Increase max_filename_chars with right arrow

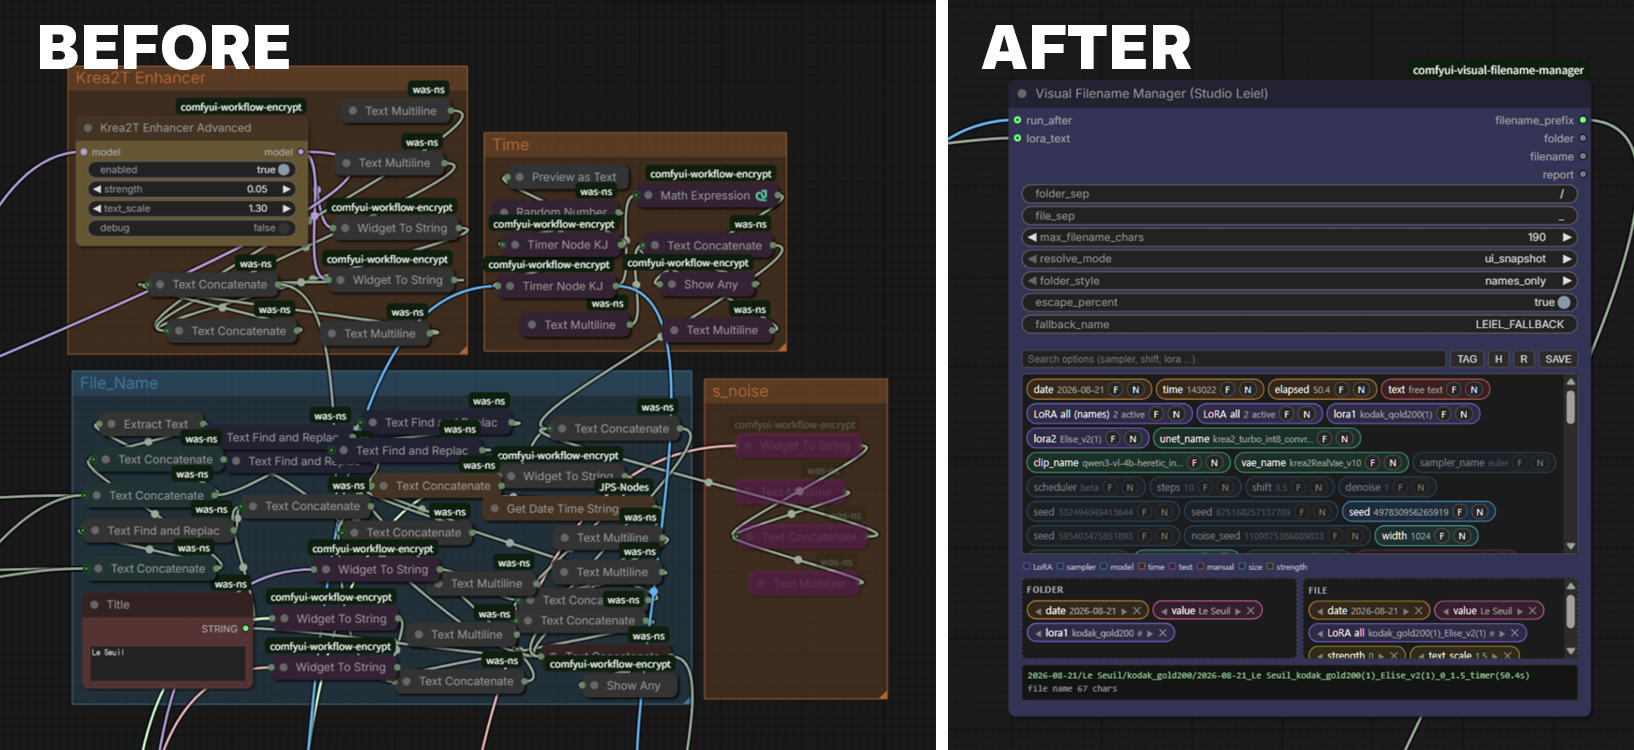click(x=1567, y=238)
